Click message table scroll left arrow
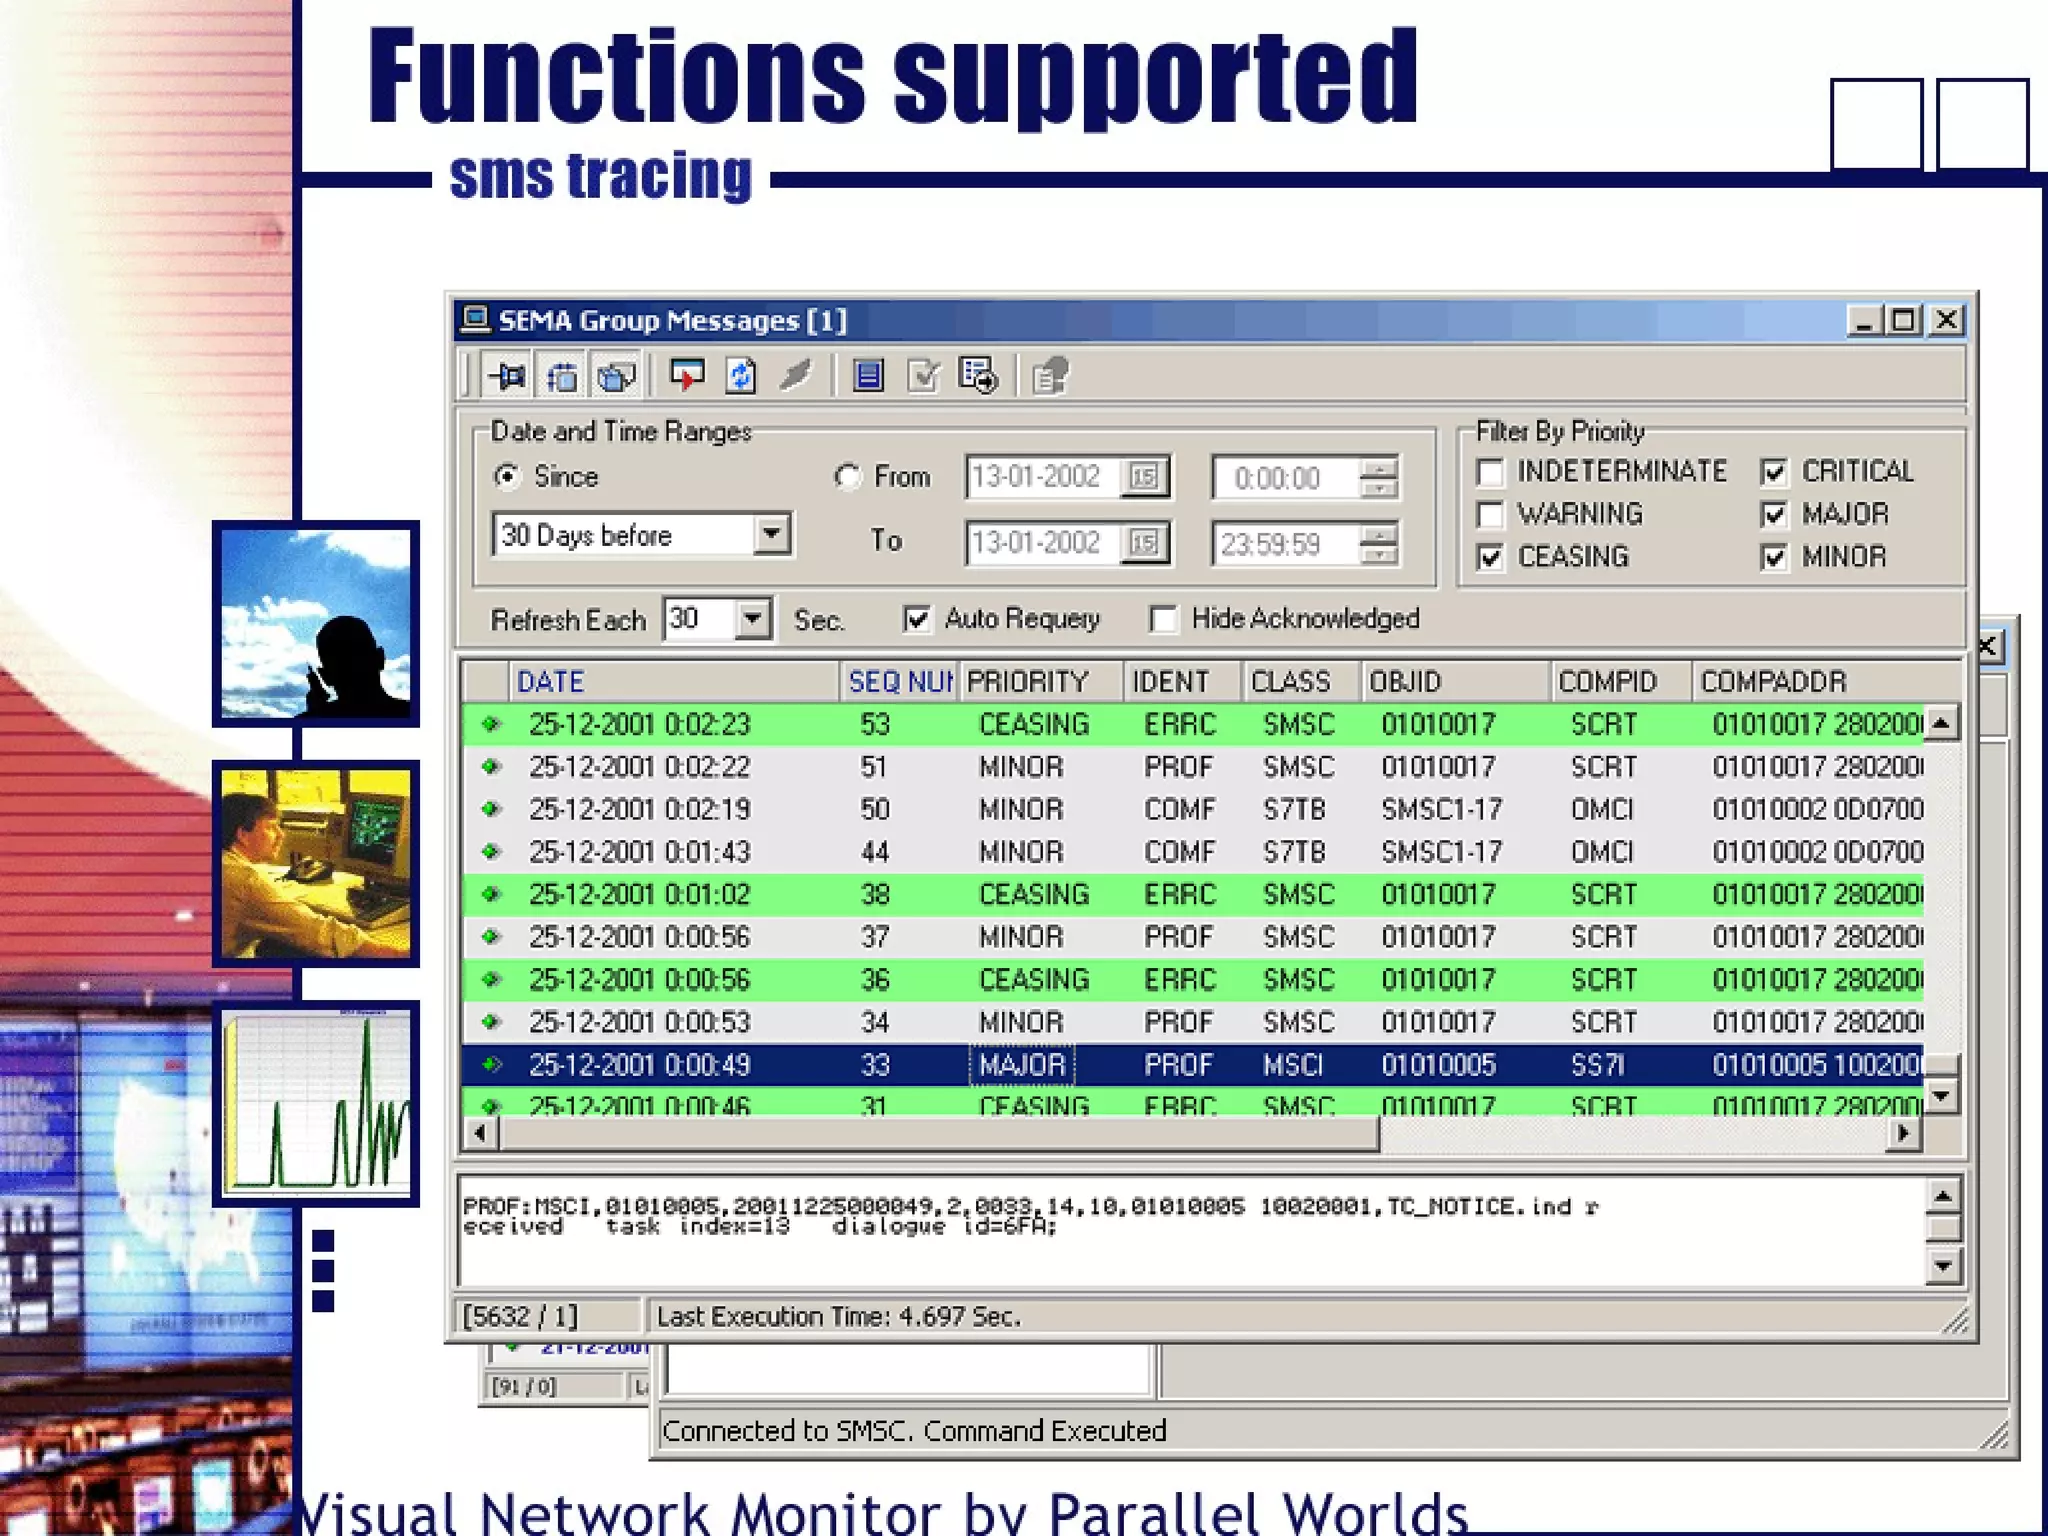This screenshot has width=2048, height=1536. (481, 1134)
